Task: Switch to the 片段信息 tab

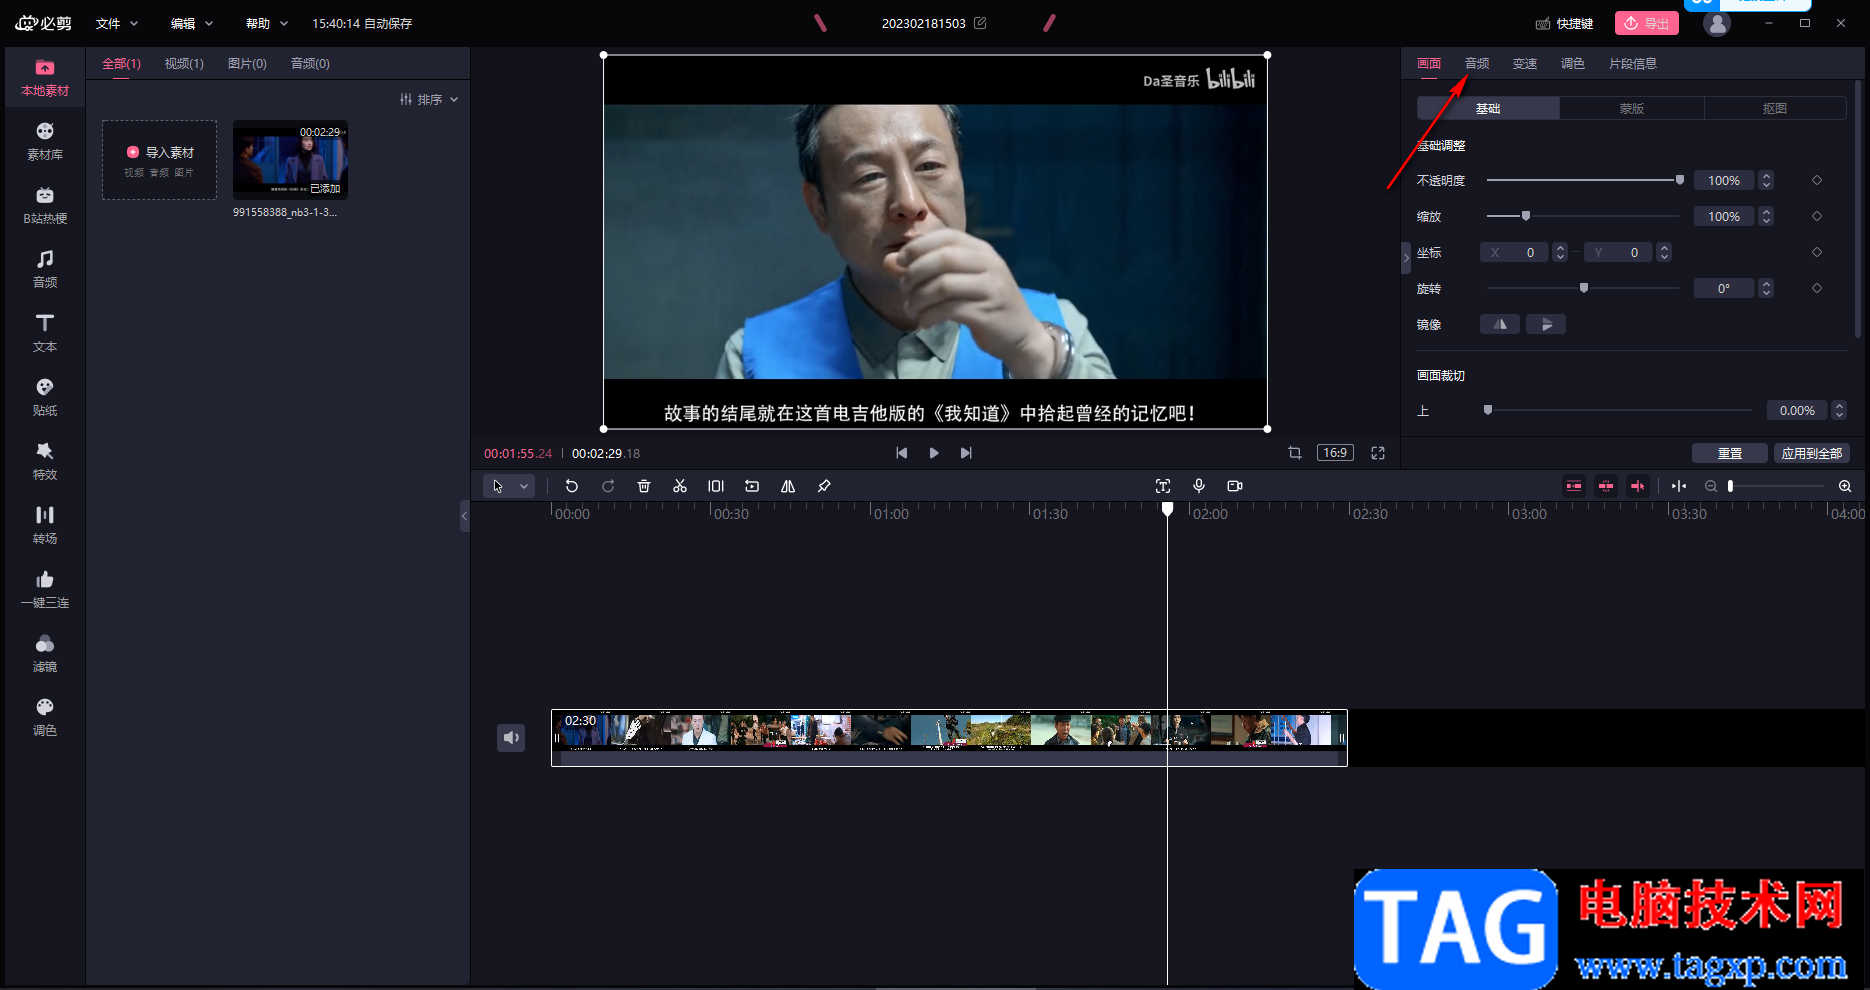Action: (x=1633, y=63)
